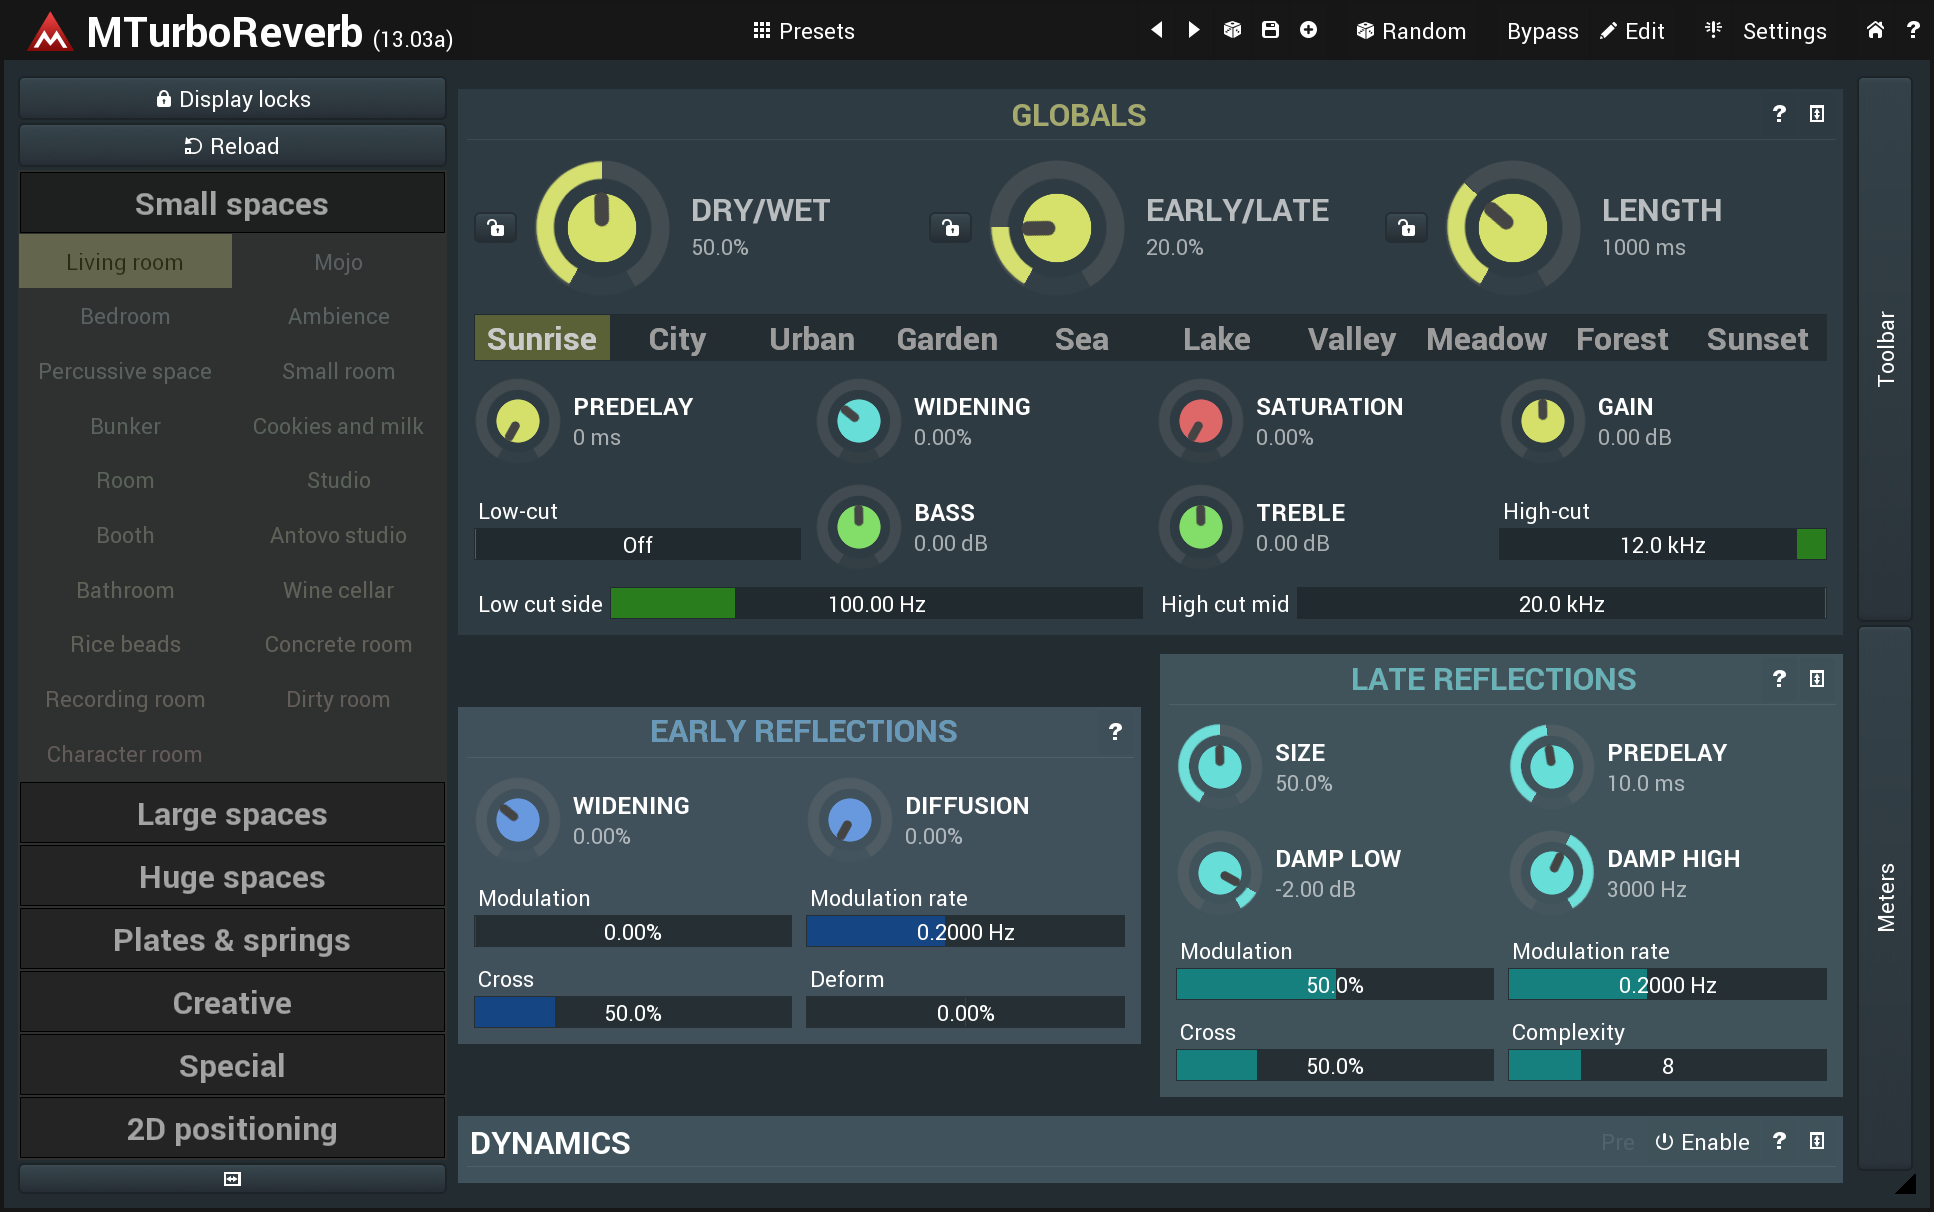Click the add preset plus icon
Screen dimensions: 1934x1212
click(1308, 30)
